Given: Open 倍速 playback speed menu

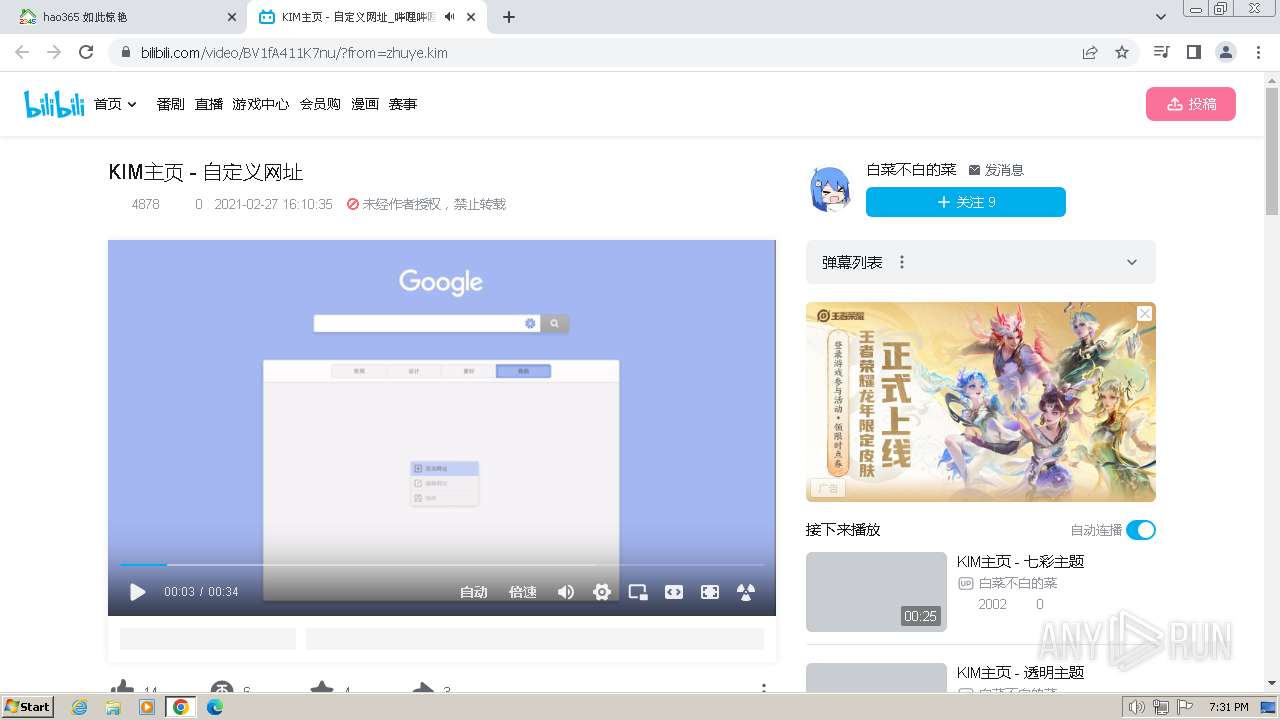Looking at the screenshot, I should click(523, 592).
